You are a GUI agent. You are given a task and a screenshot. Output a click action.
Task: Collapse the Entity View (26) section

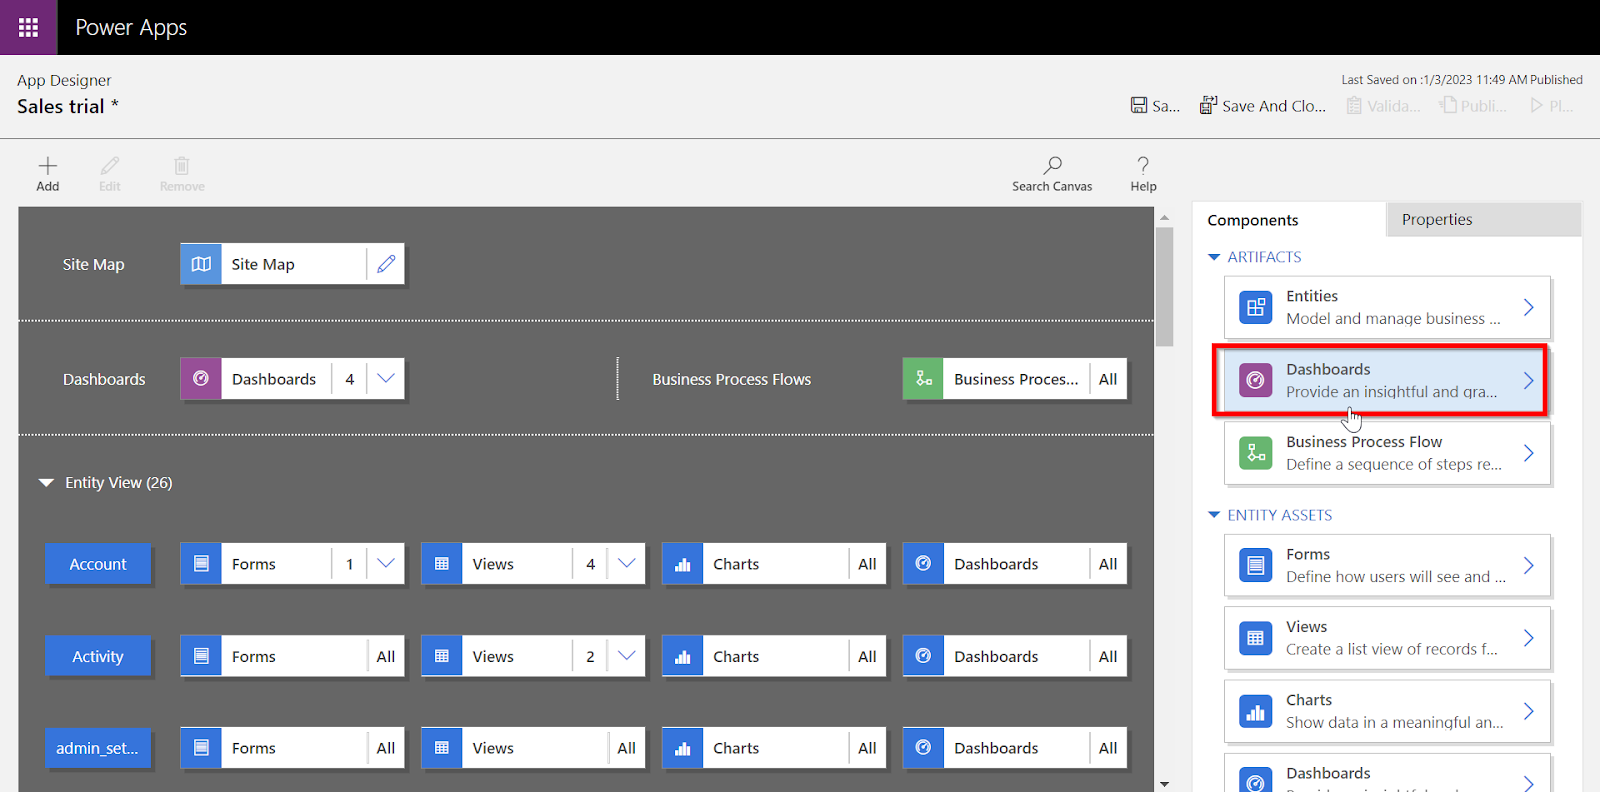[46, 483]
